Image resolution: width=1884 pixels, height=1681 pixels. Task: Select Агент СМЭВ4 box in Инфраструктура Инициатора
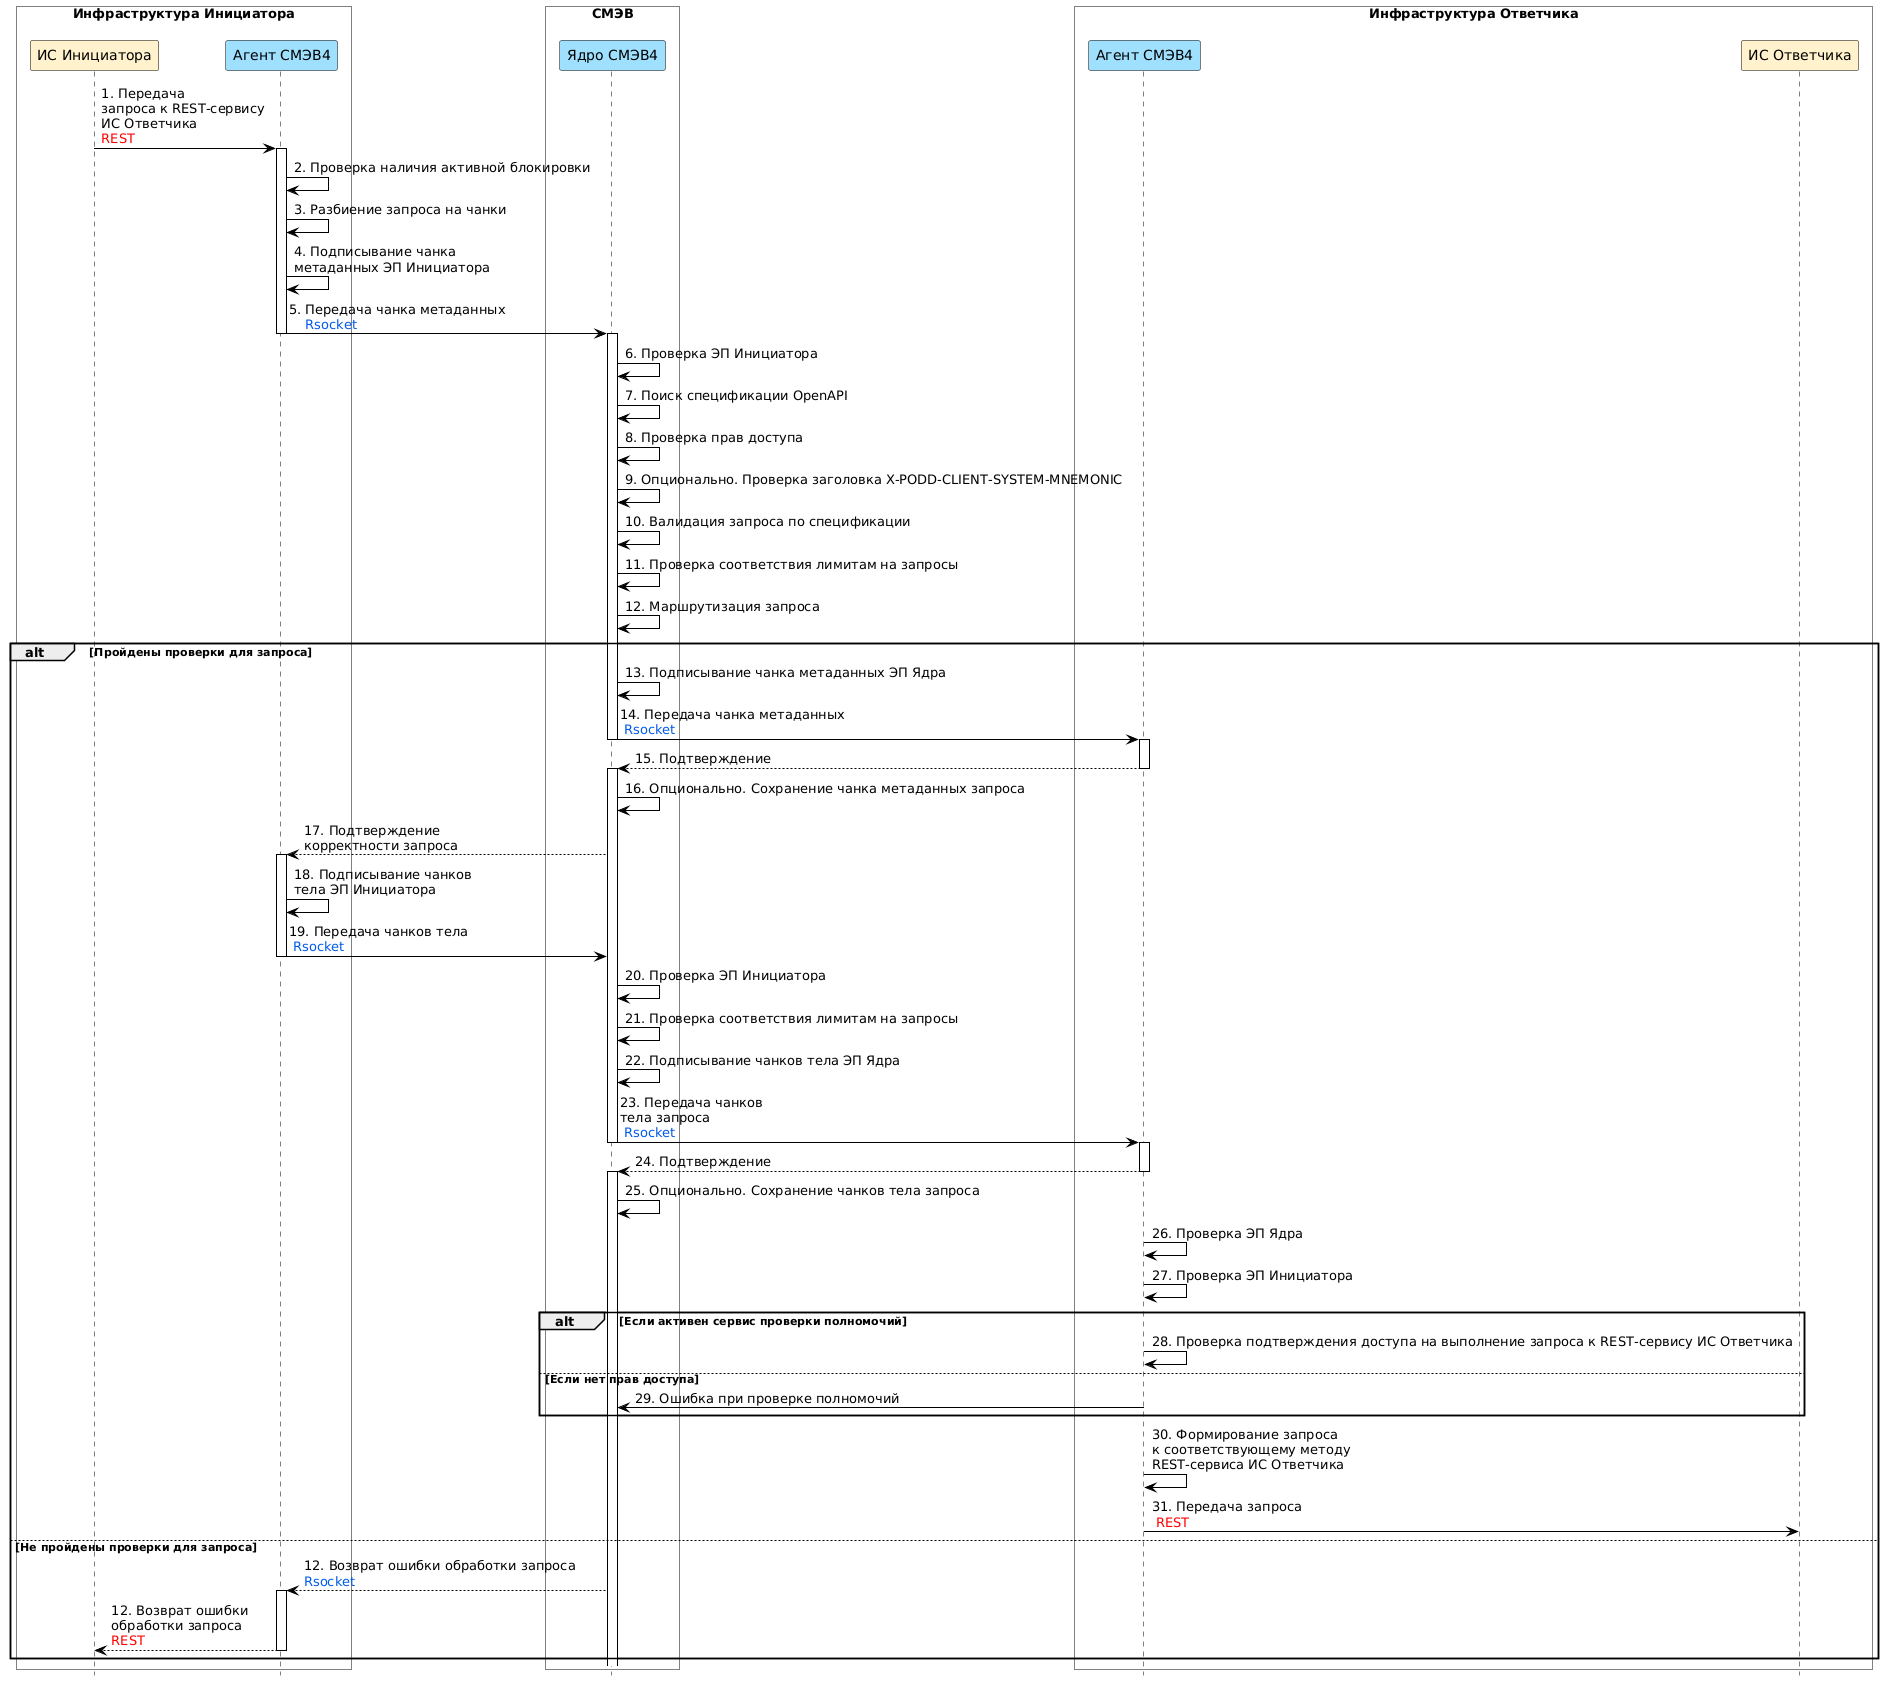(281, 55)
